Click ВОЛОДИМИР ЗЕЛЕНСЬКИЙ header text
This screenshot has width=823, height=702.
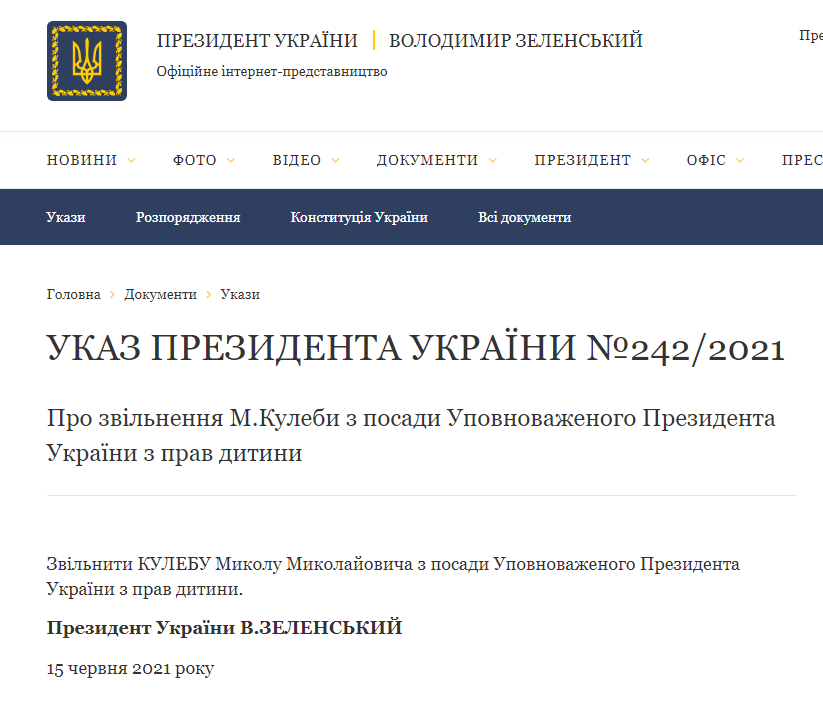[x=515, y=40]
